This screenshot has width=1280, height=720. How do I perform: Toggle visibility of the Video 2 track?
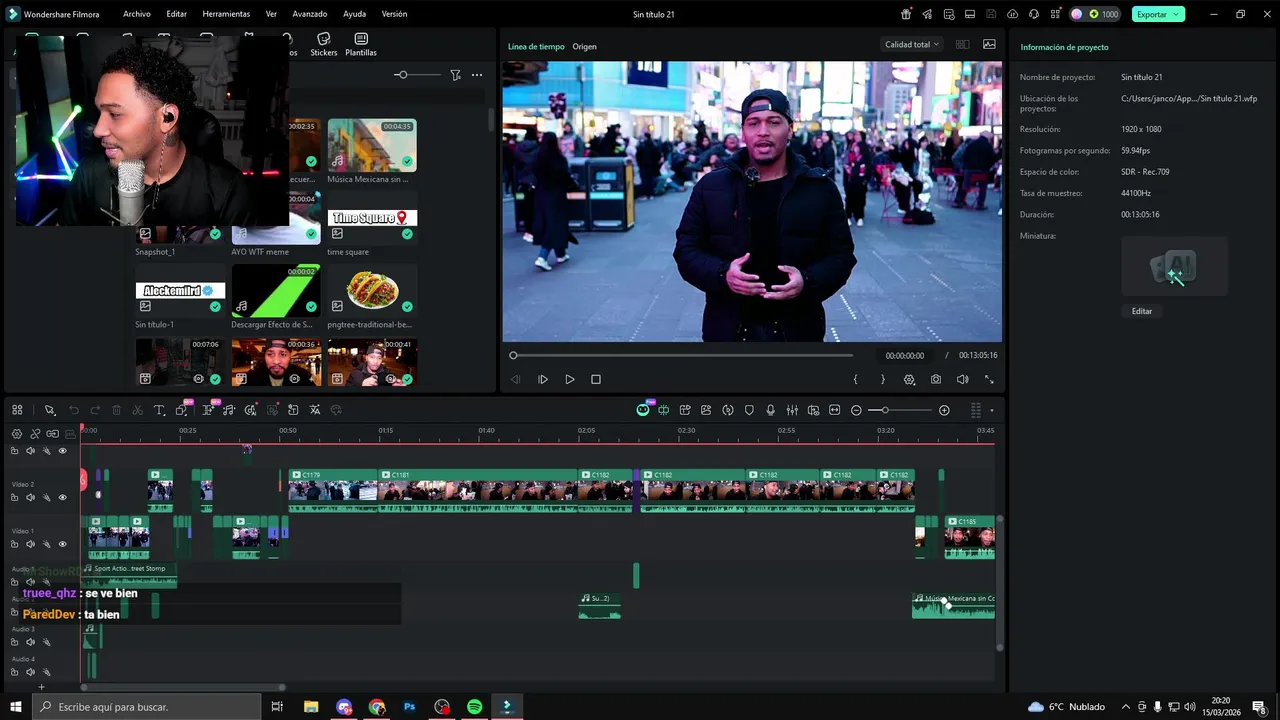pyautogui.click(x=62, y=497)
